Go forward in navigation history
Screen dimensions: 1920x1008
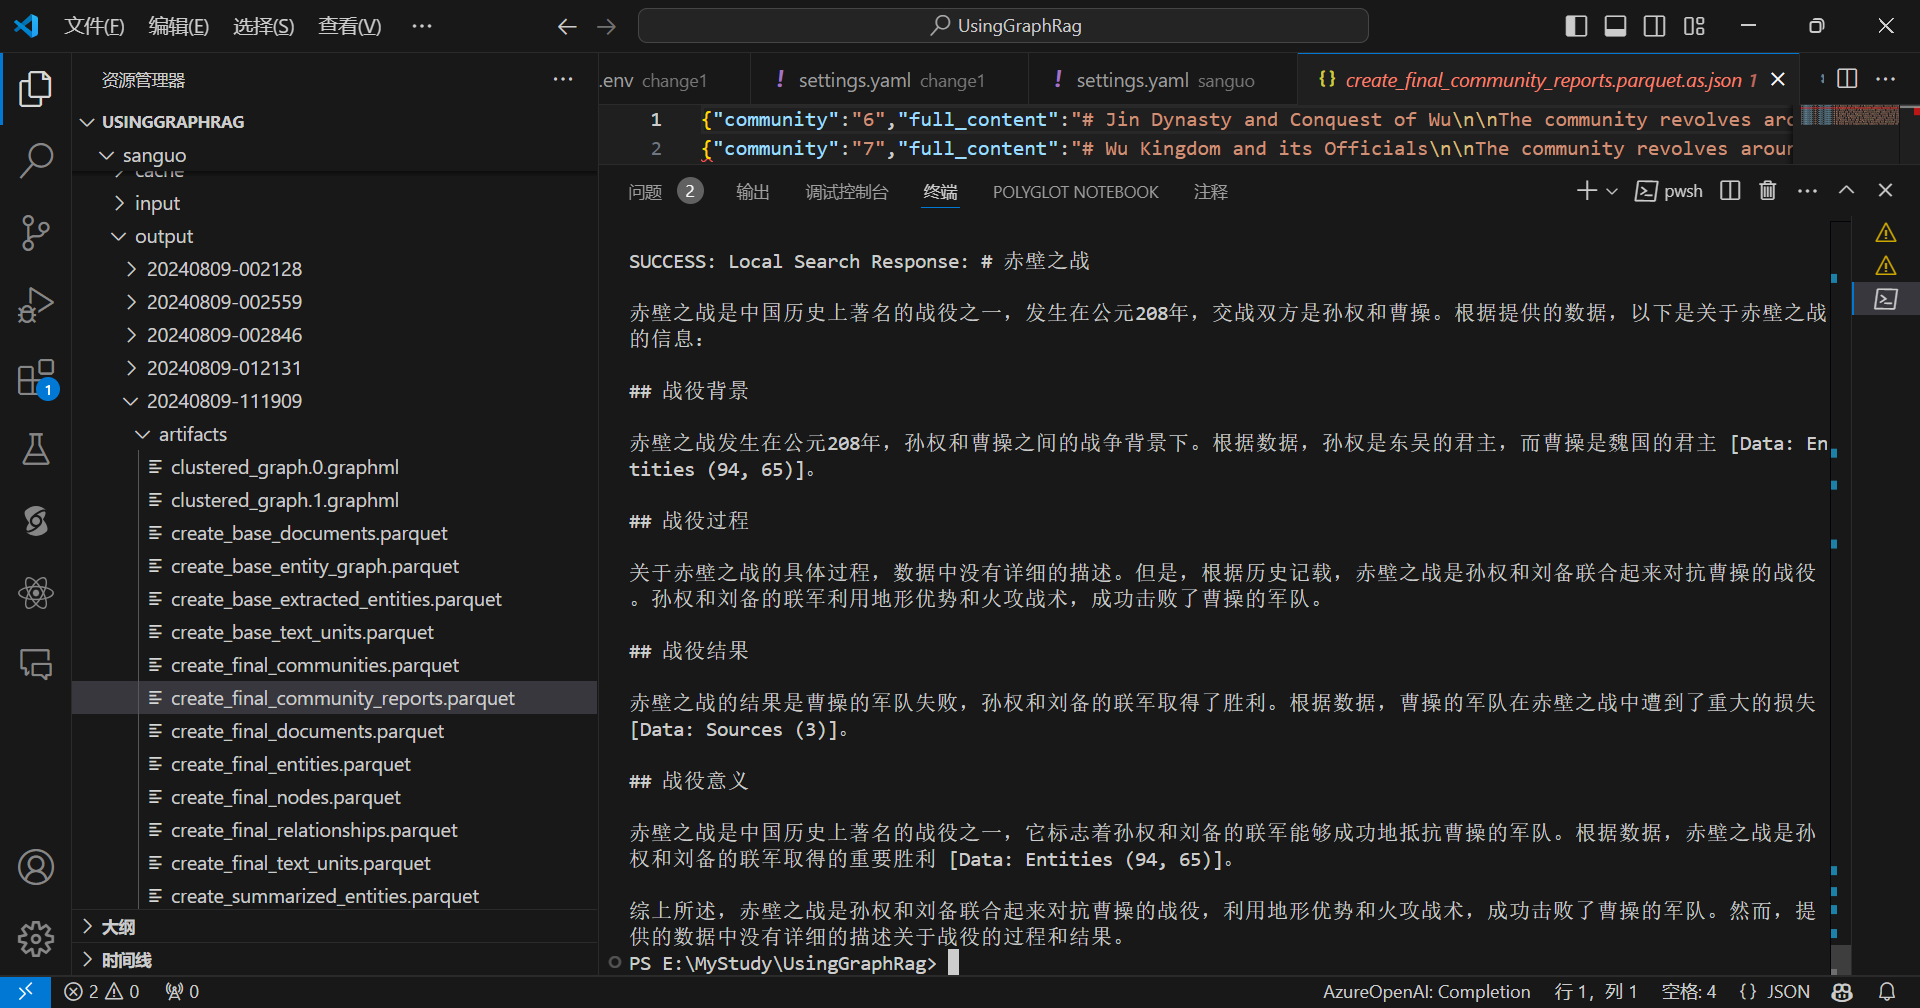coord(606,26)
